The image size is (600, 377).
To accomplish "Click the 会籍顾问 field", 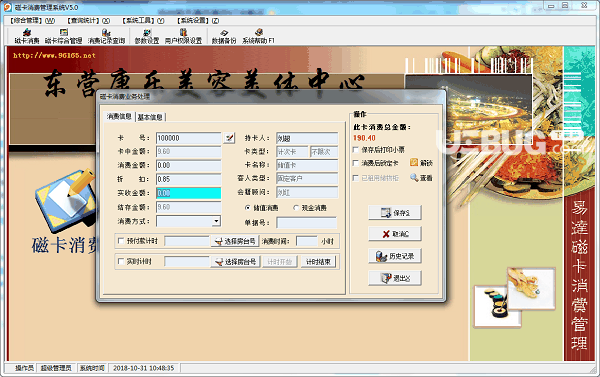I will point(307,192).
